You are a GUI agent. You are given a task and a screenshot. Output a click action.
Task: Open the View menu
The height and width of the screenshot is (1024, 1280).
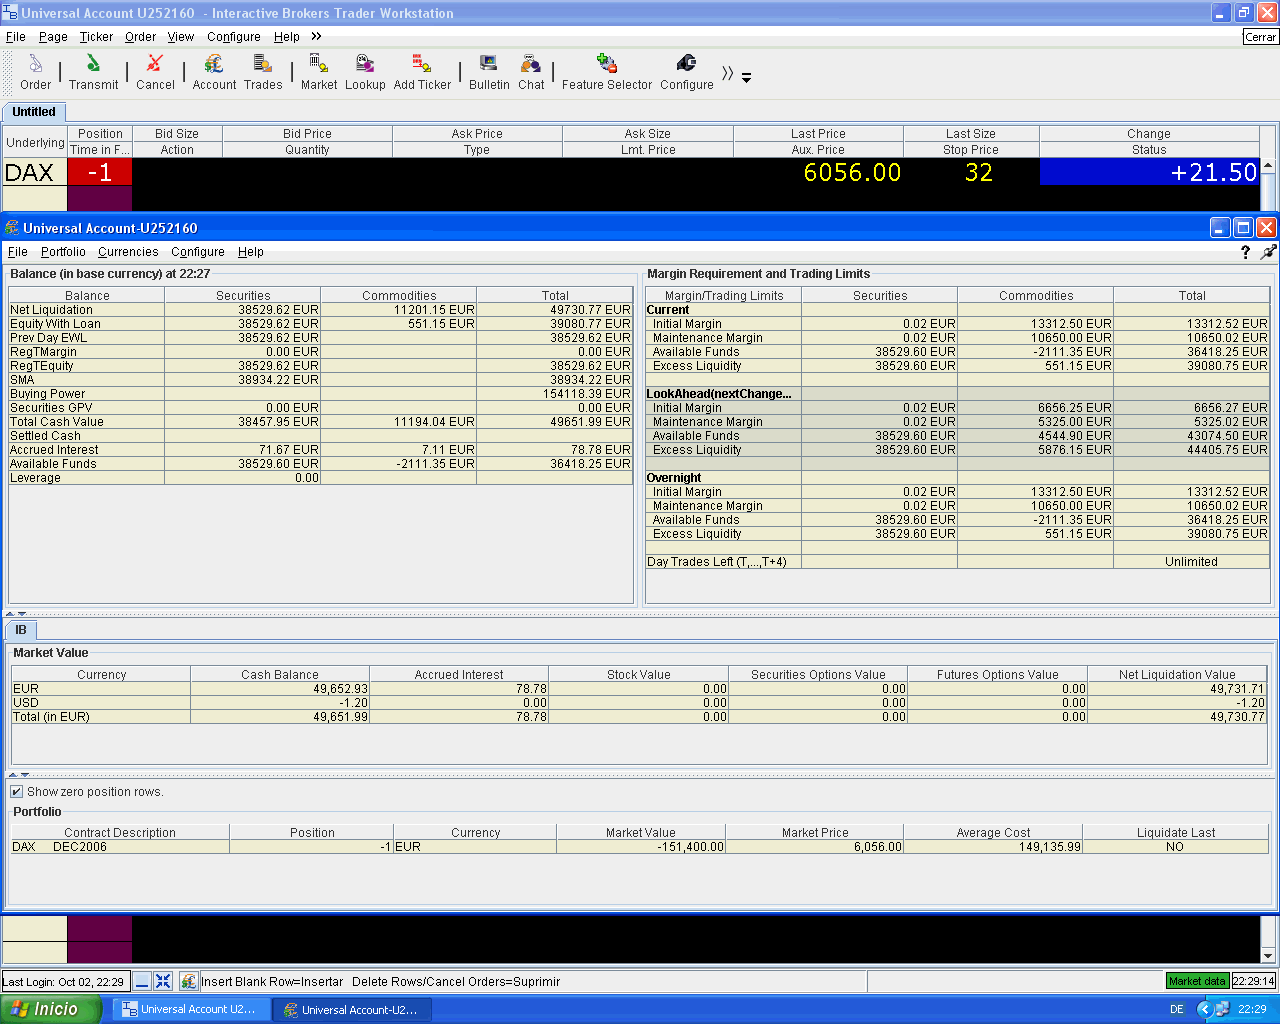click(x=181, y=37)
